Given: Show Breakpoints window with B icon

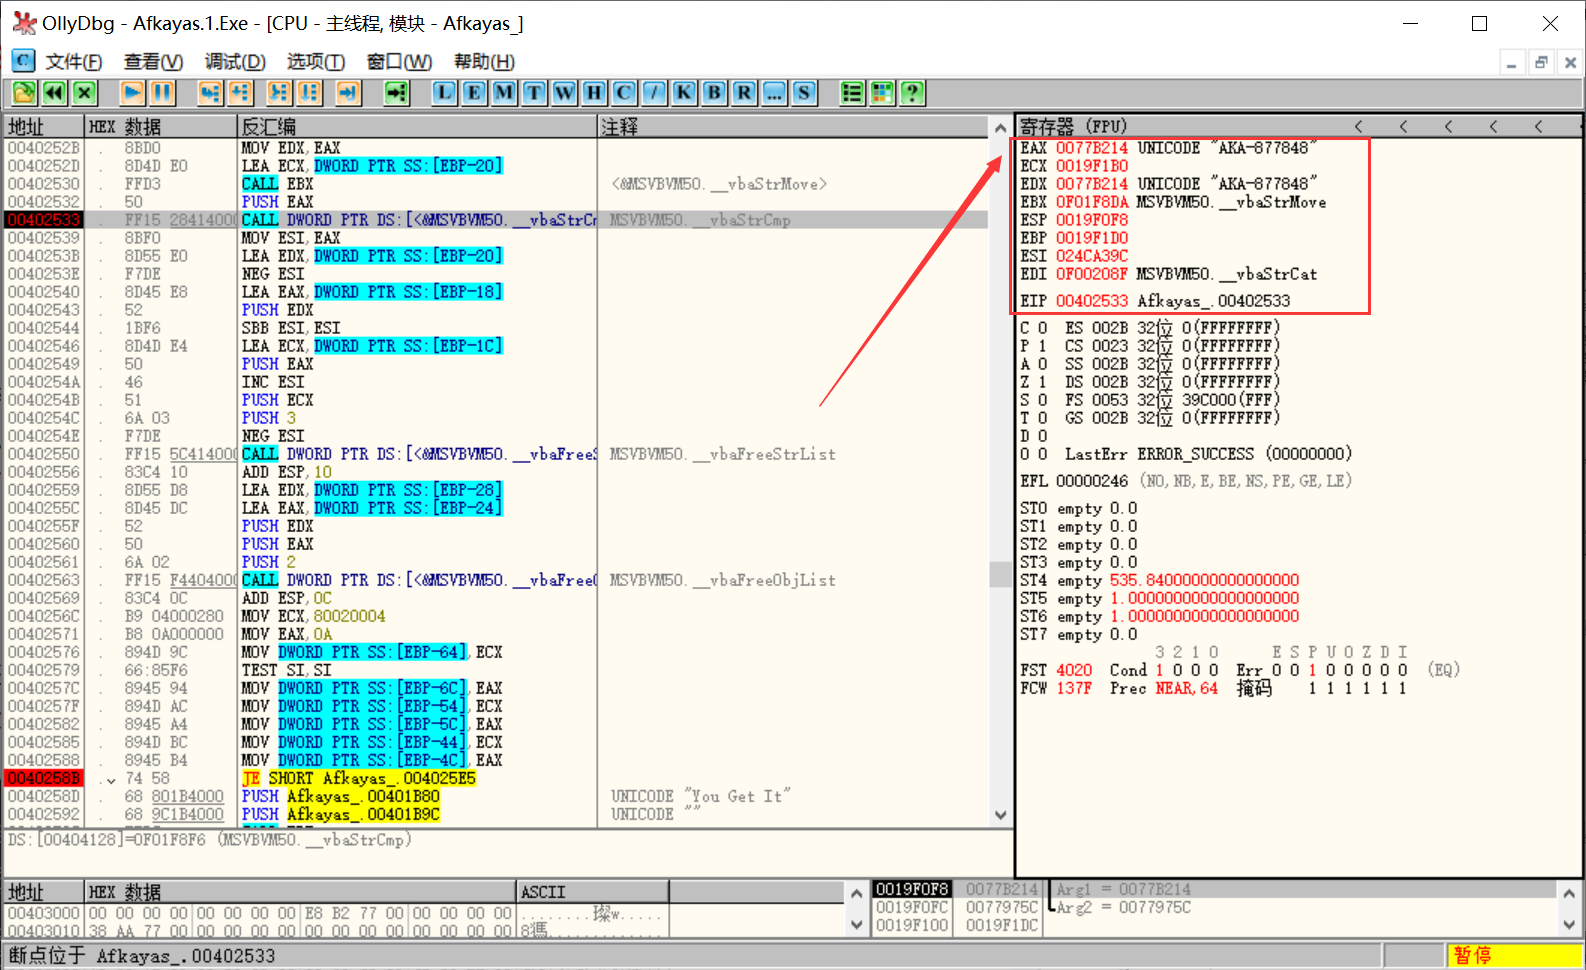Looking at the screenshot, I should [x=714, y=93].
